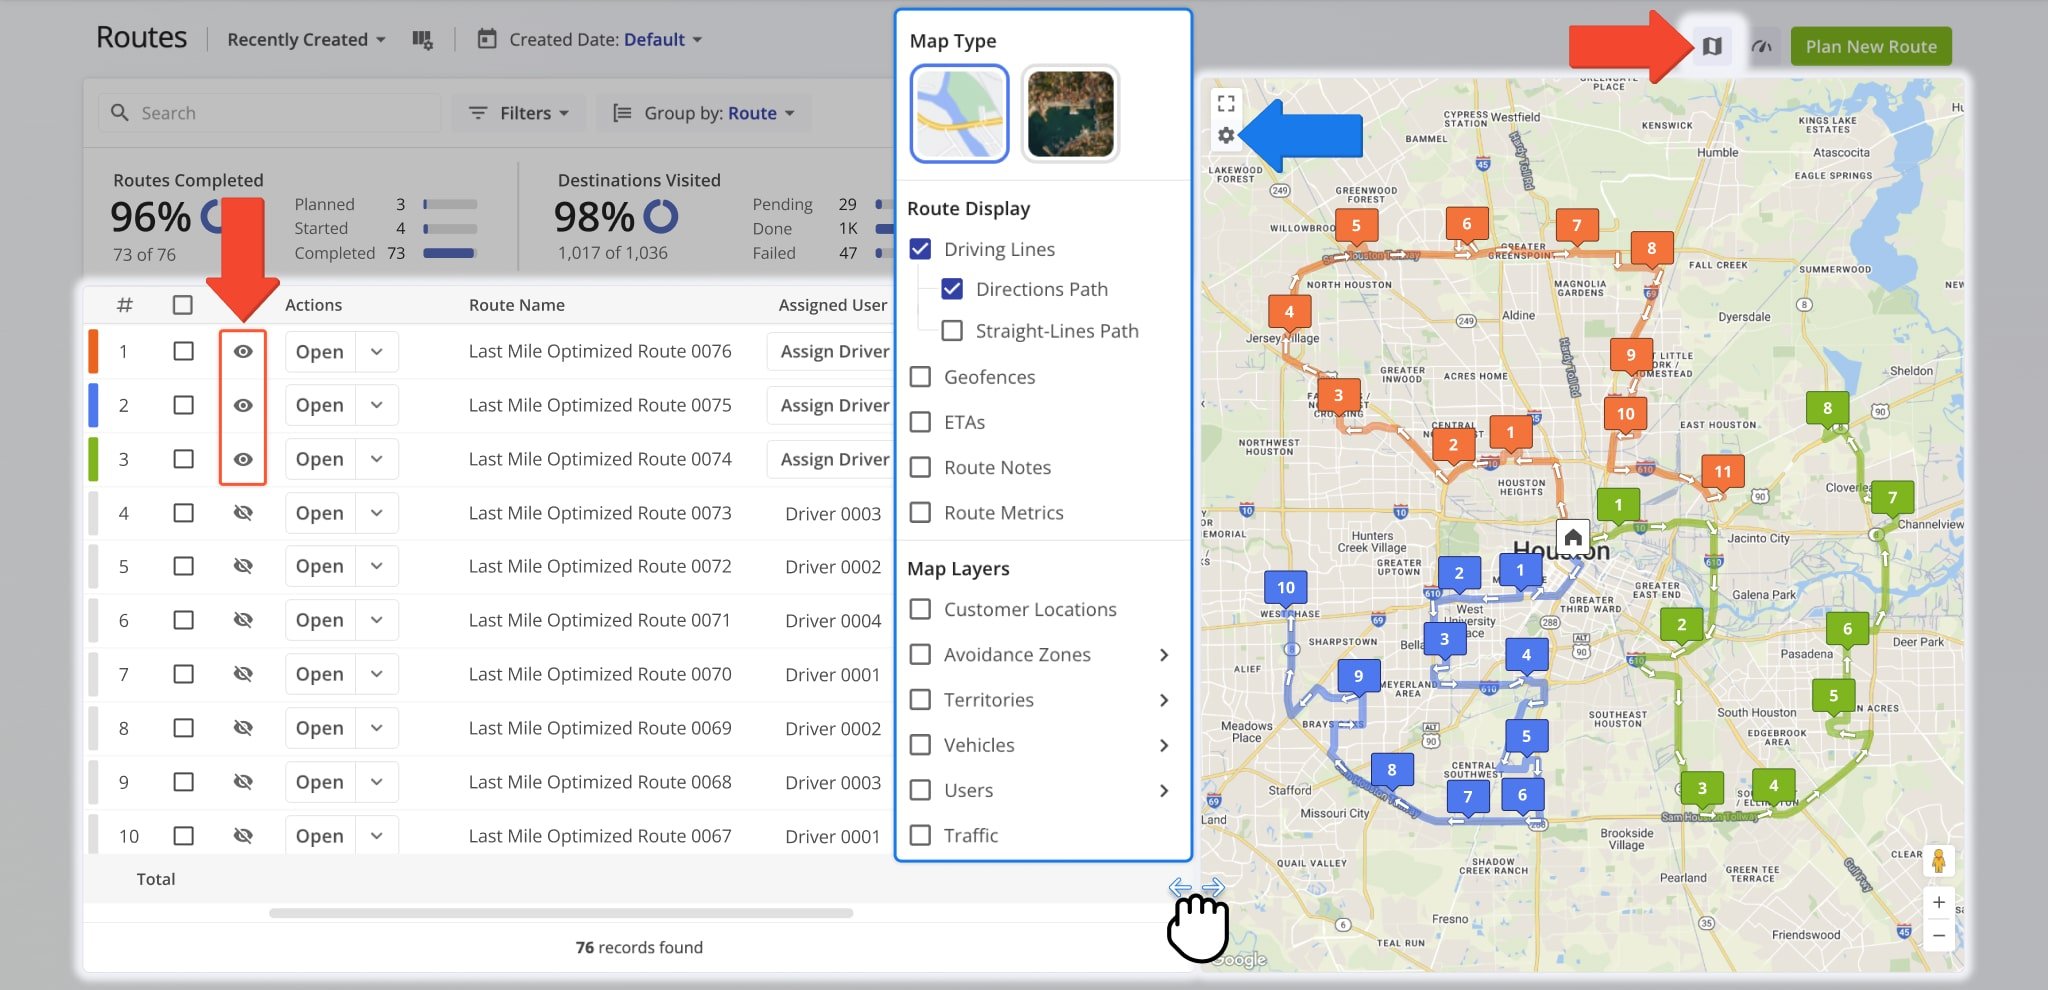Open route 0067
This screenshot has width=2048, height=990.
pos(320,836)
